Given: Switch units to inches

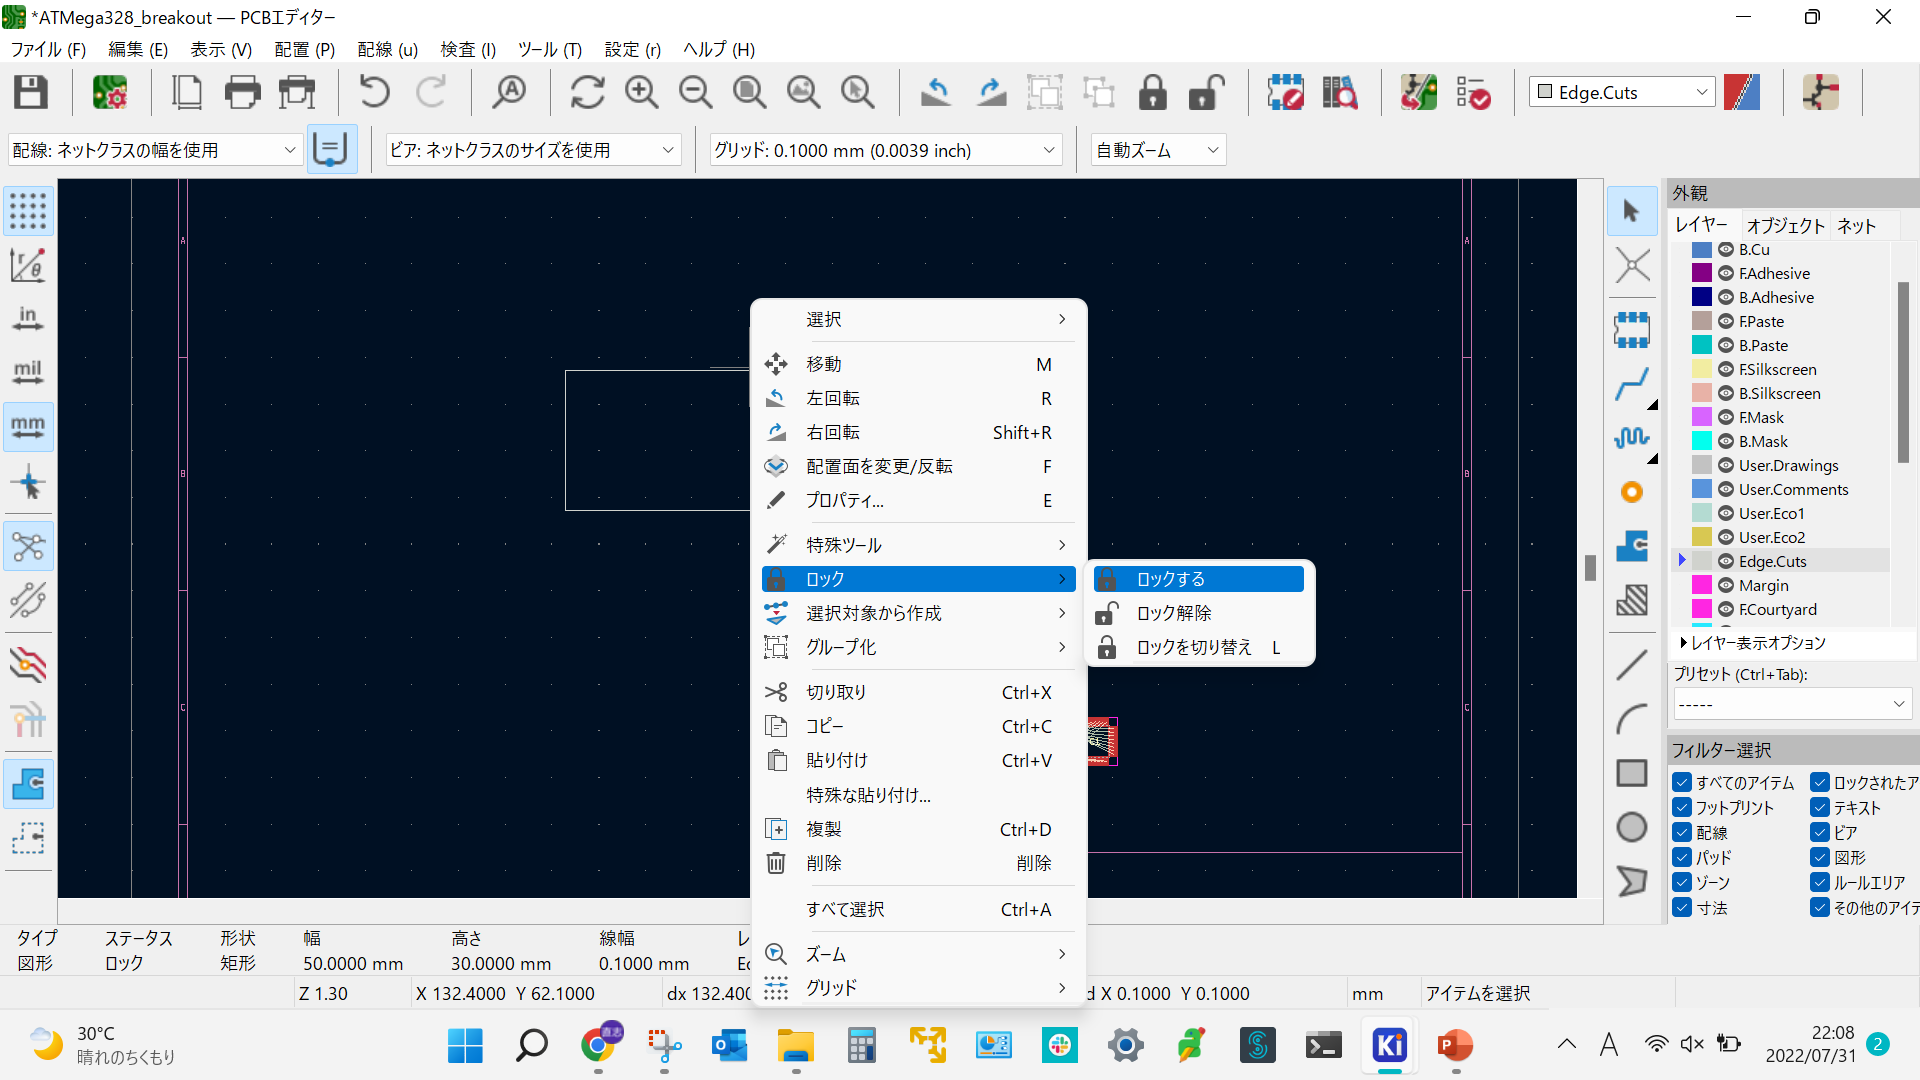Looking at the screenshot, I should (x=28, y=319).
